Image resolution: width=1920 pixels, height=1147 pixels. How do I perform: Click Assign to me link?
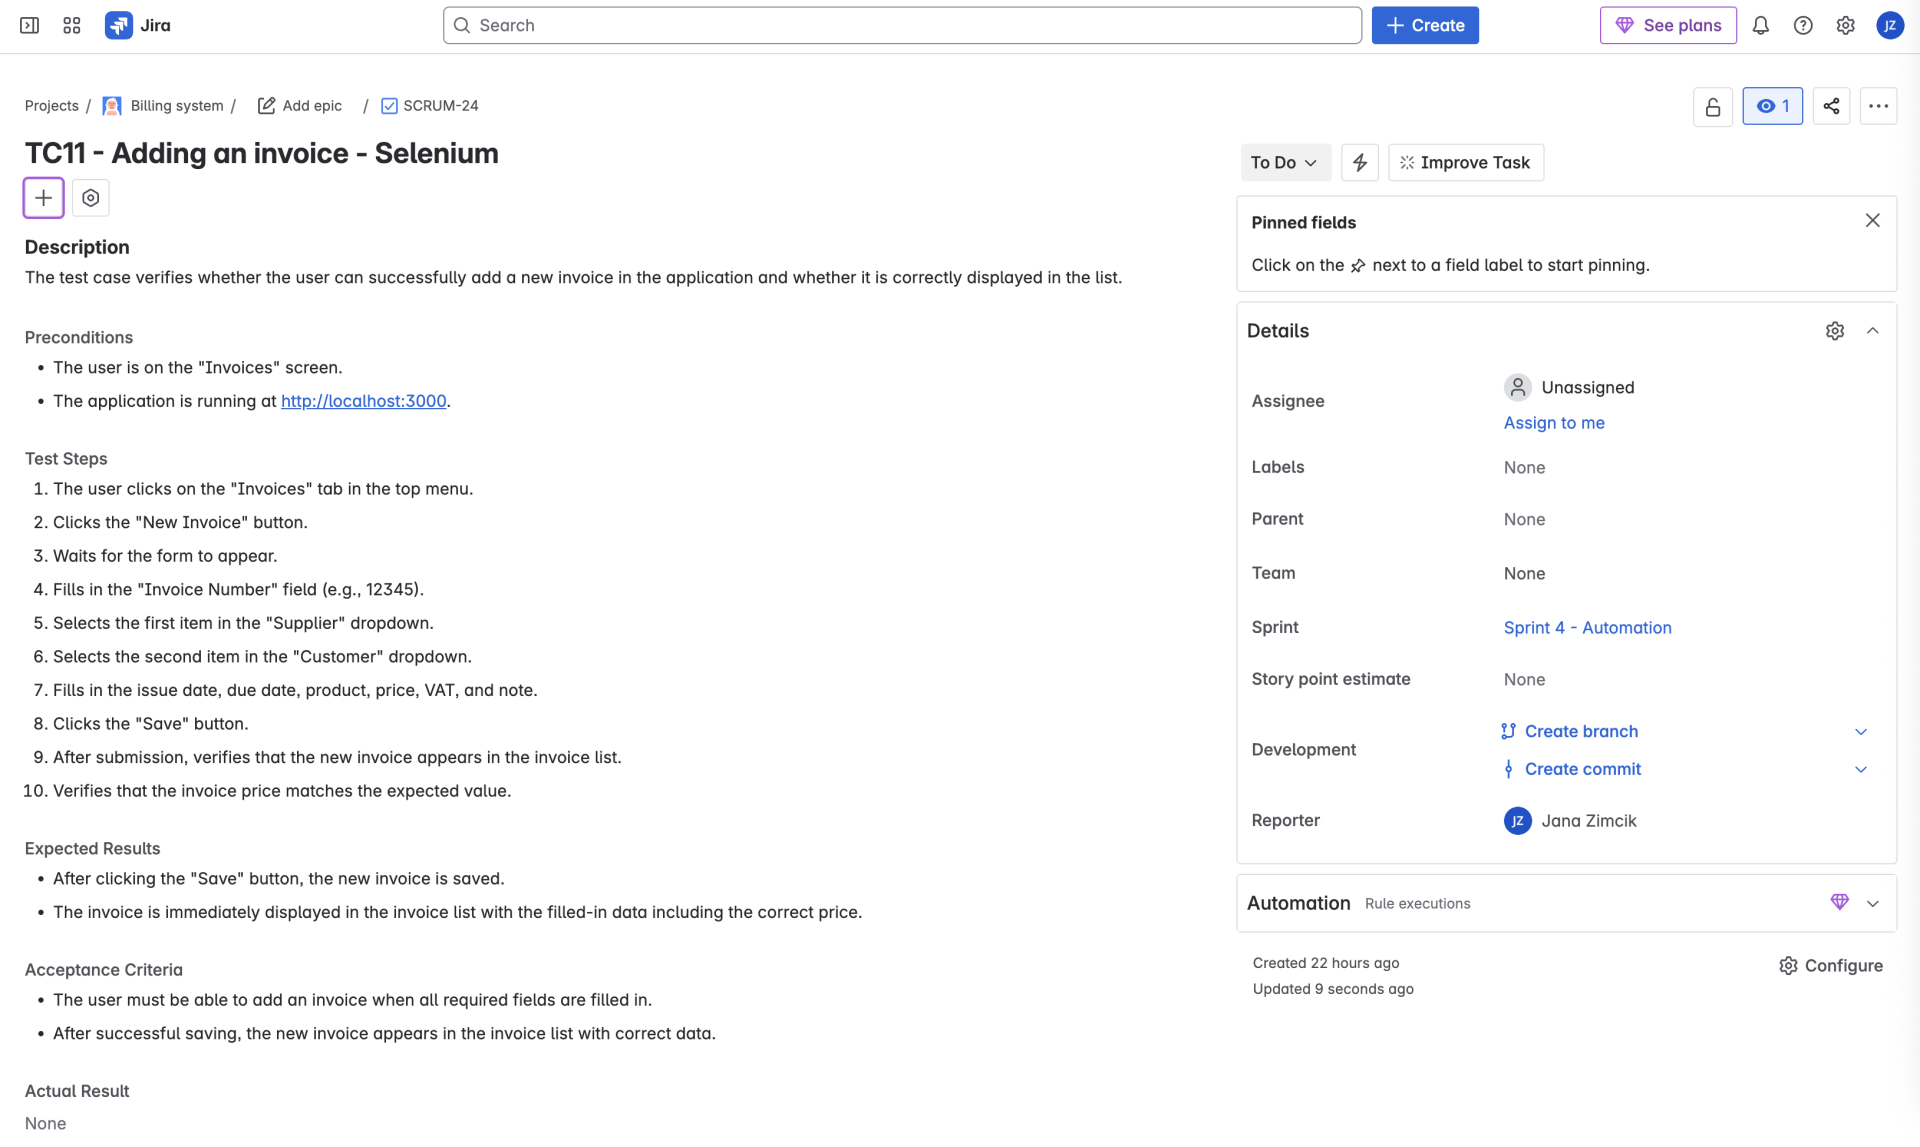pos(1553,423)
